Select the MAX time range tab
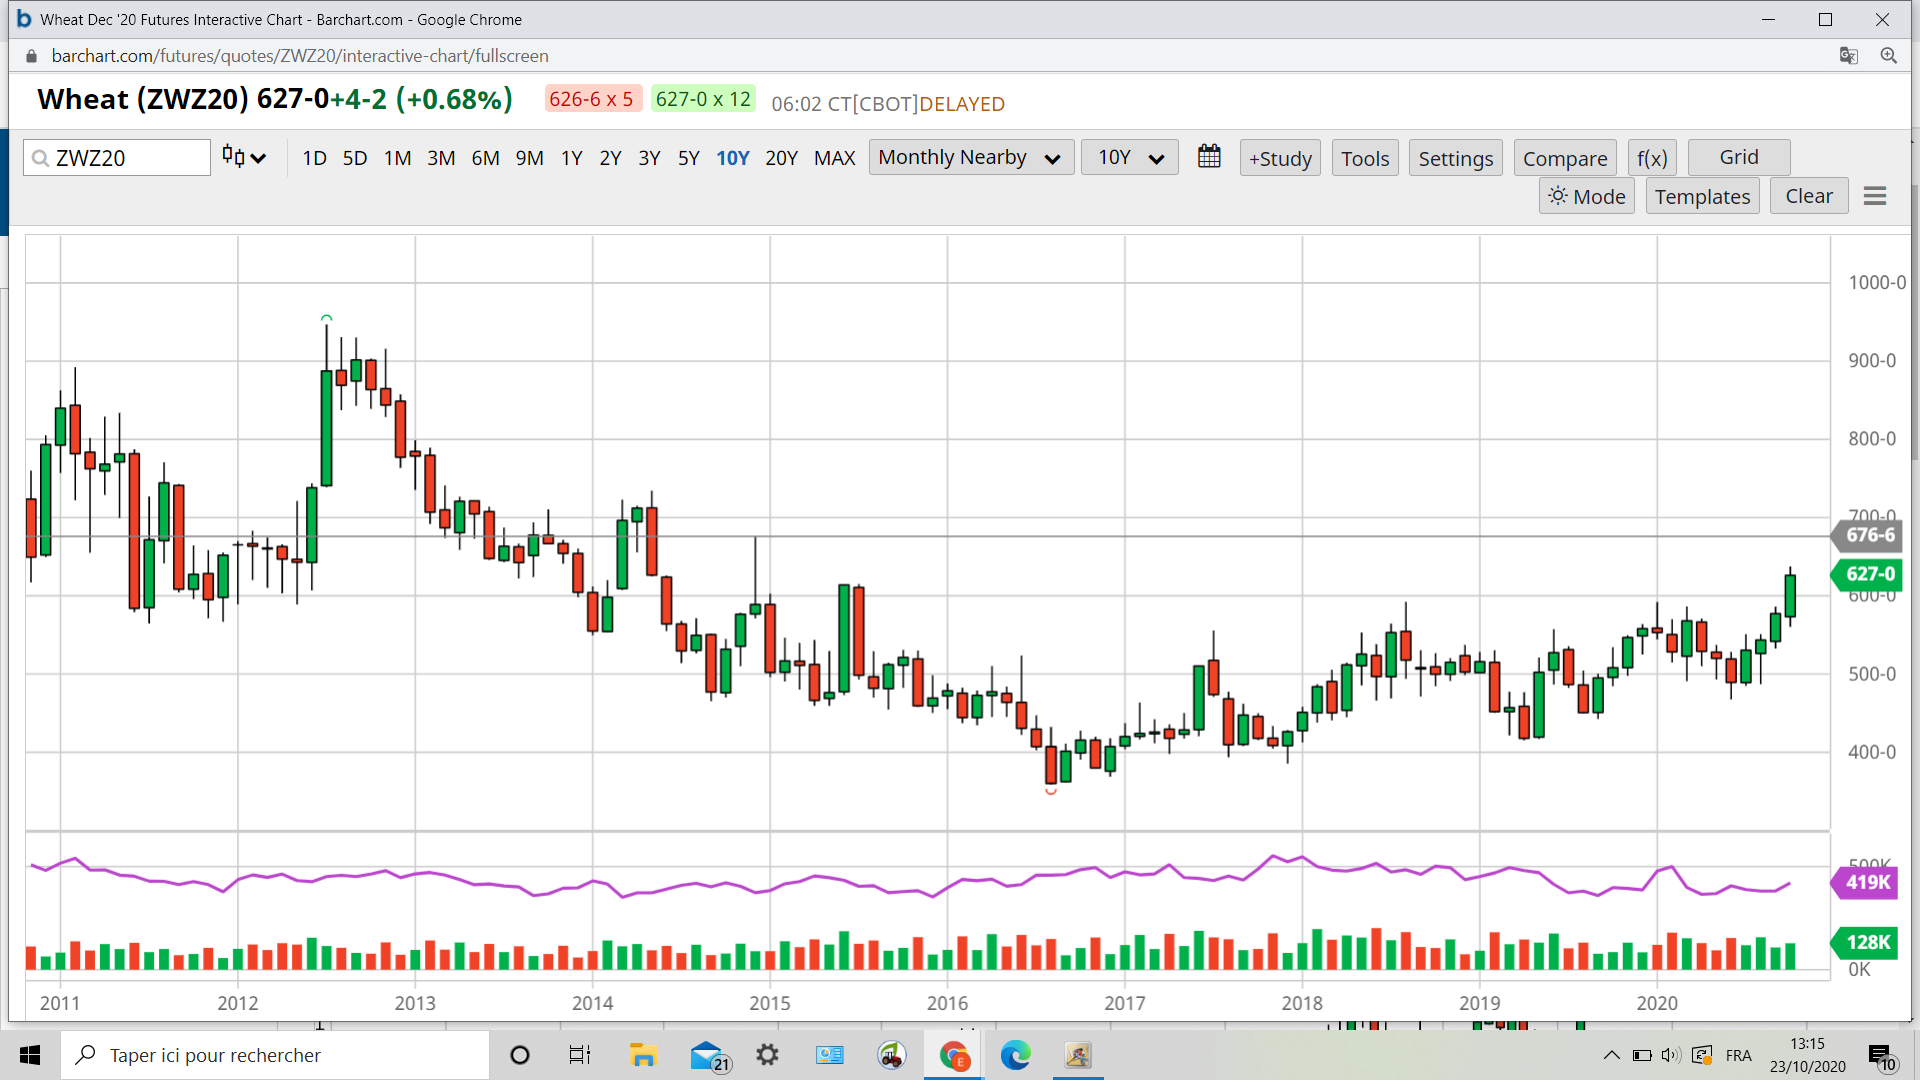 pos(834,158)
